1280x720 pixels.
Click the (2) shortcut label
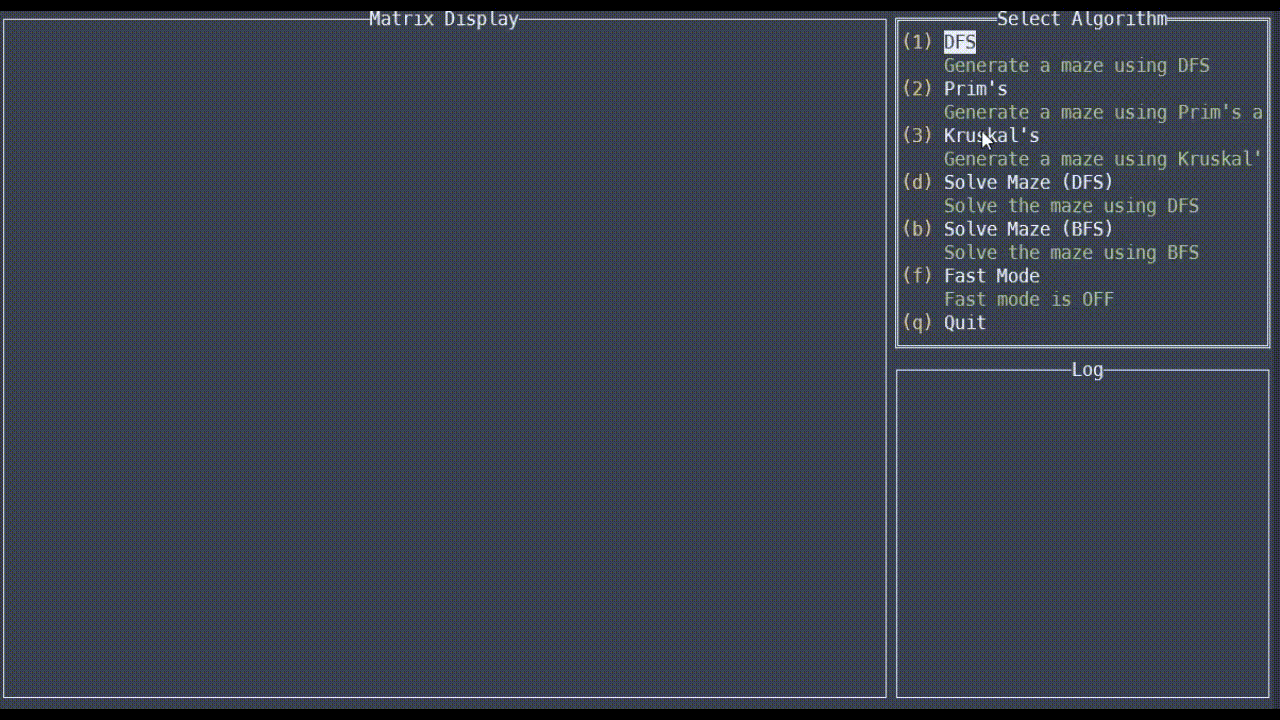[x=917, y=89]
